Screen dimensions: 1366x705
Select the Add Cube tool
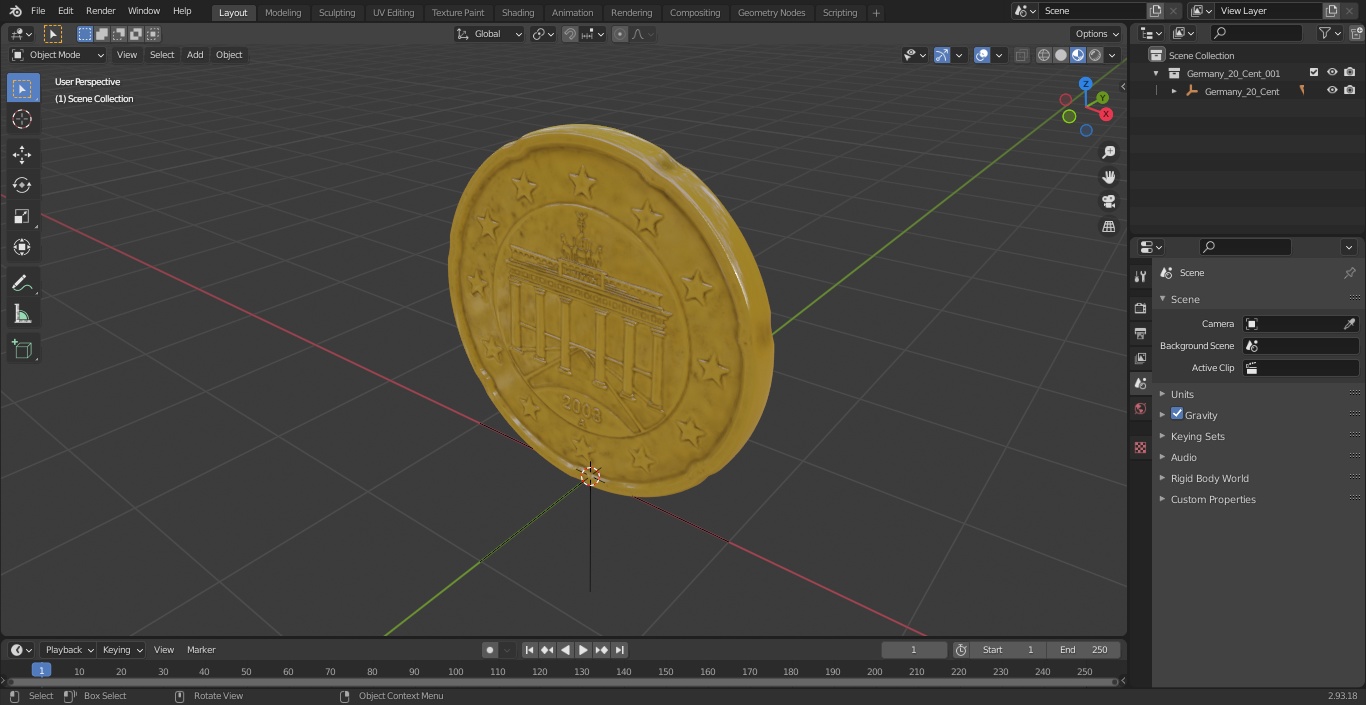(22, 350)
